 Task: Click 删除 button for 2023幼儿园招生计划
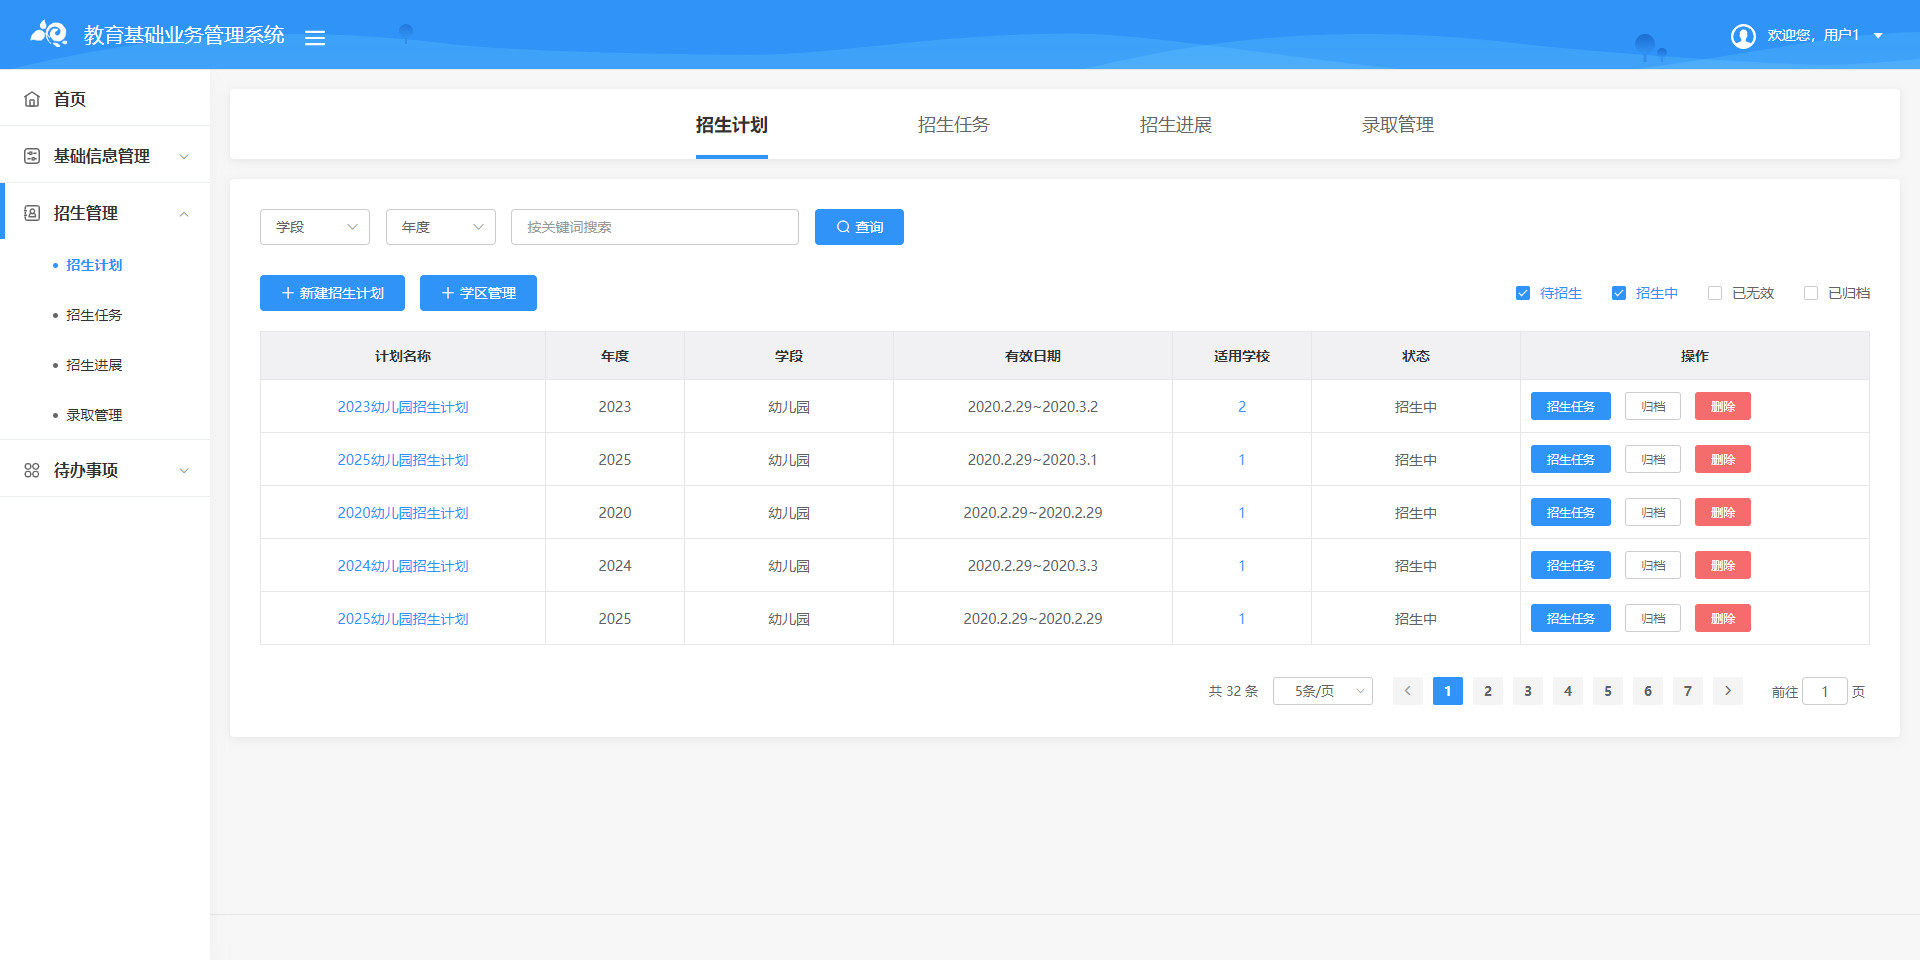pyautogui.click(x=1723, y=406)
